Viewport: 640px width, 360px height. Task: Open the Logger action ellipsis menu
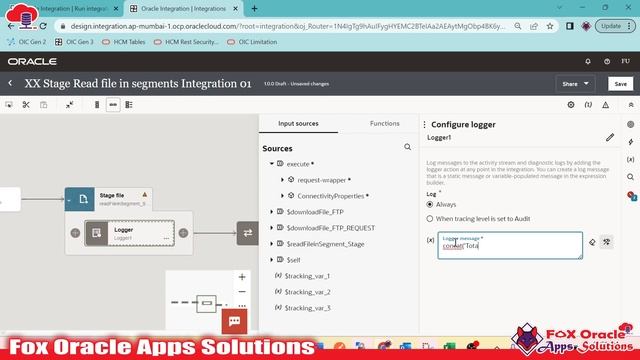[166, 238]
